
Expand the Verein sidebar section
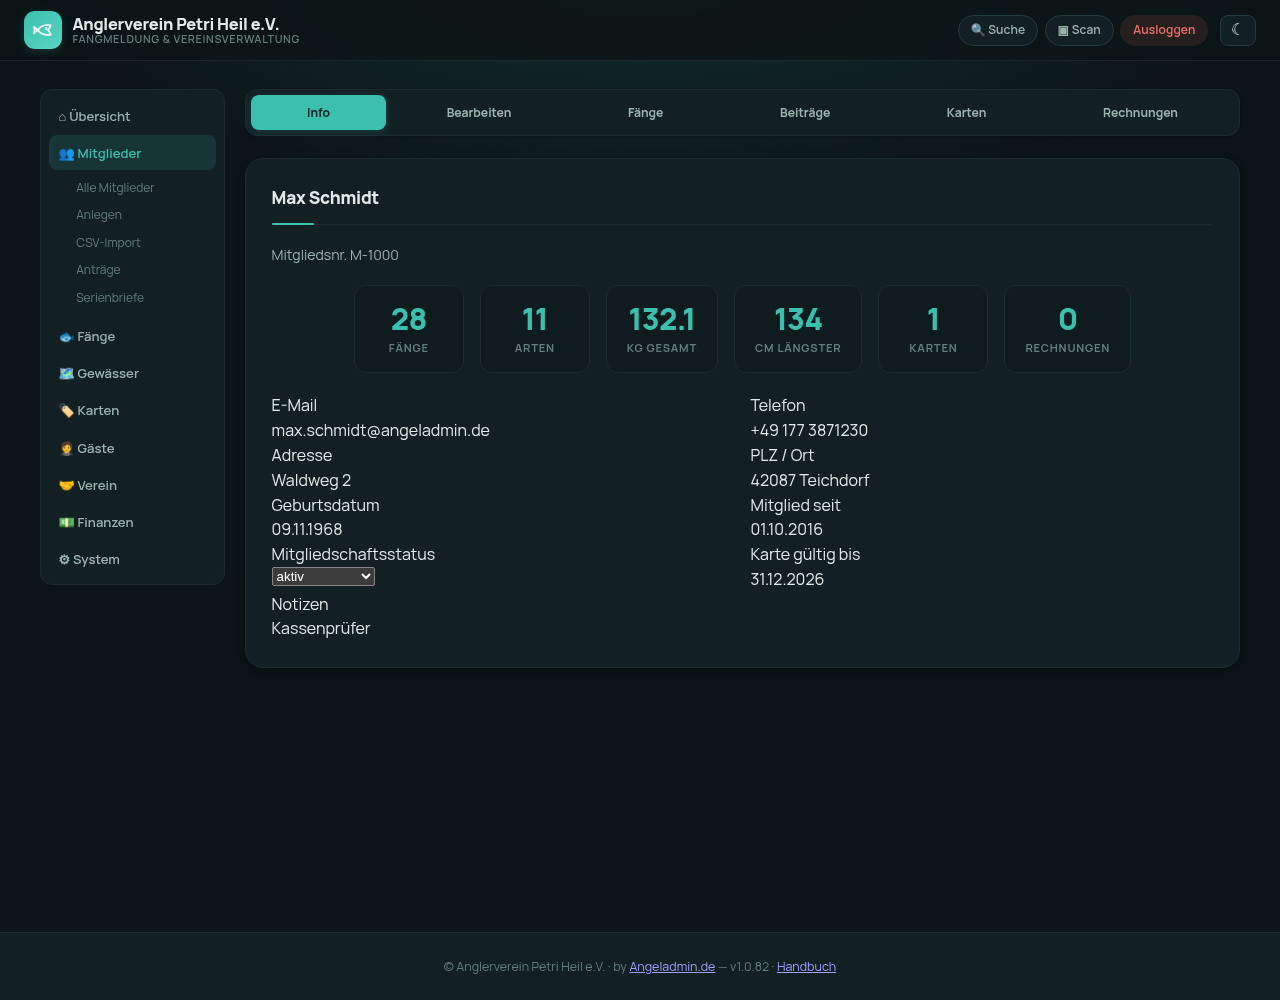132,486
